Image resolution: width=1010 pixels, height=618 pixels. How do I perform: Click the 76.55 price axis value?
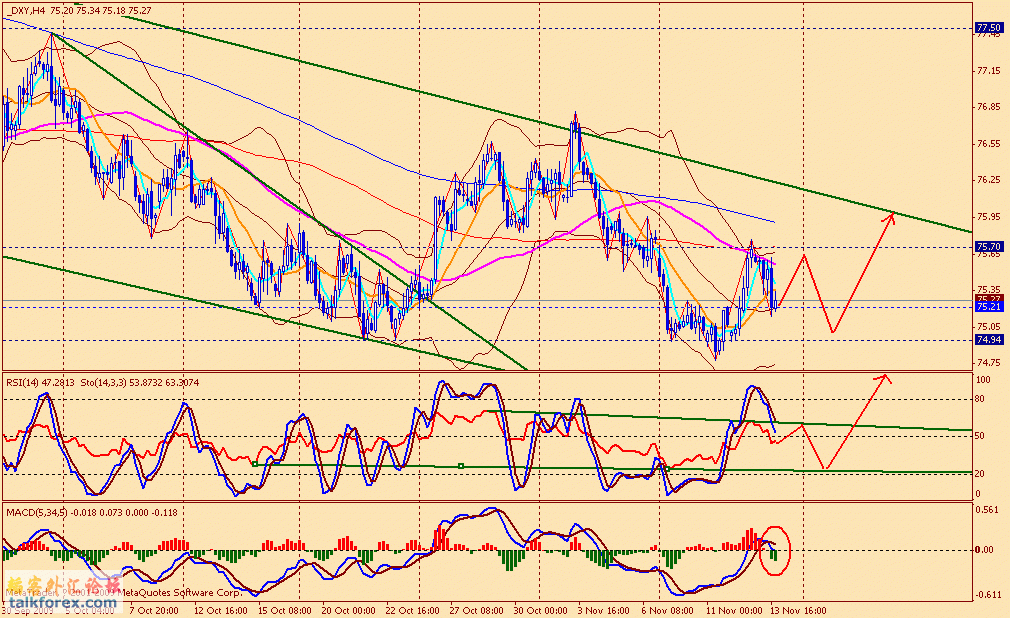coord(989,144)
